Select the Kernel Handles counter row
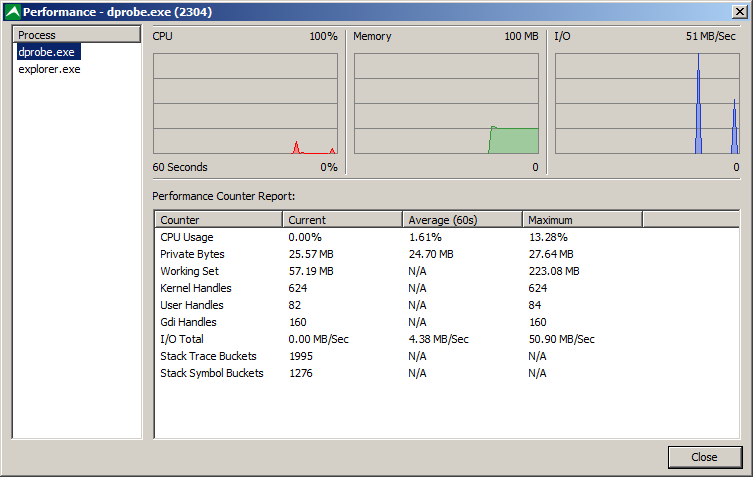Viewport: 753px width, 477px height. click(x=447, y=288)
